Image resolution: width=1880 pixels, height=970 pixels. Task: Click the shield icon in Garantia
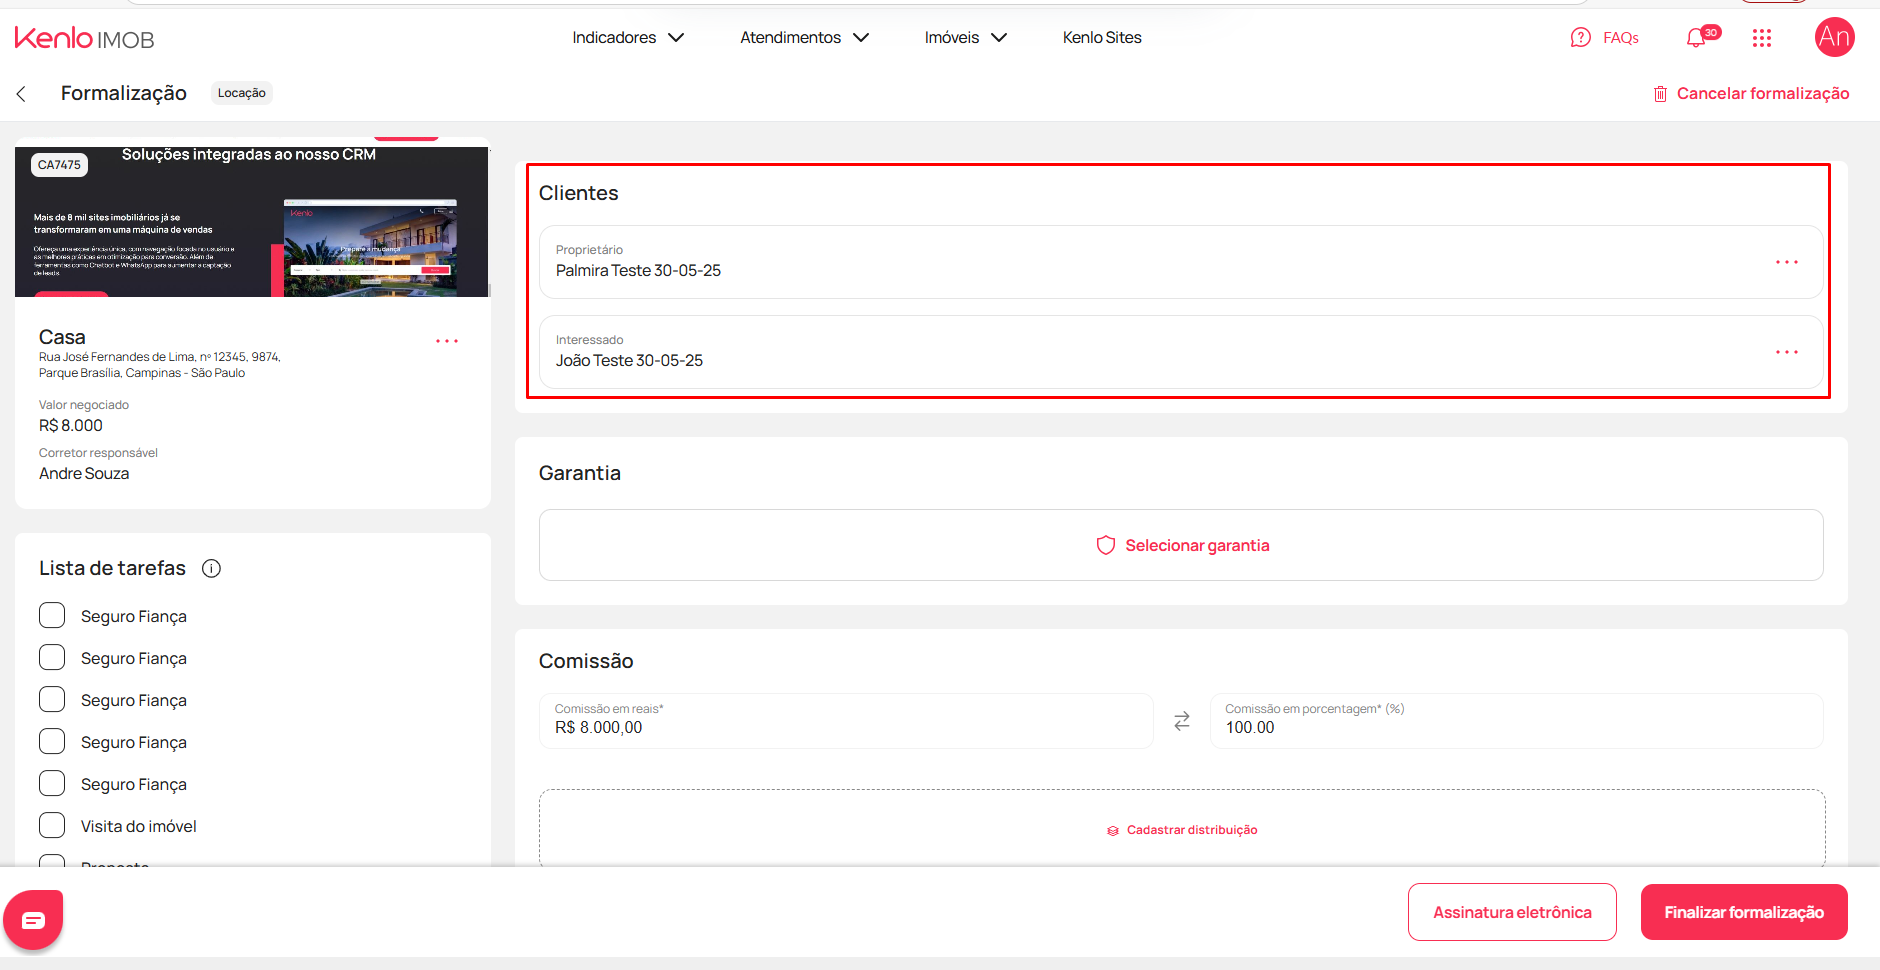point(1106,545)
